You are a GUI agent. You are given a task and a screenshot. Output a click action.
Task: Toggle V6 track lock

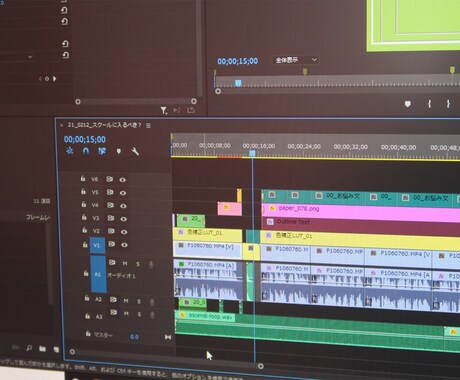coord(83,179)
